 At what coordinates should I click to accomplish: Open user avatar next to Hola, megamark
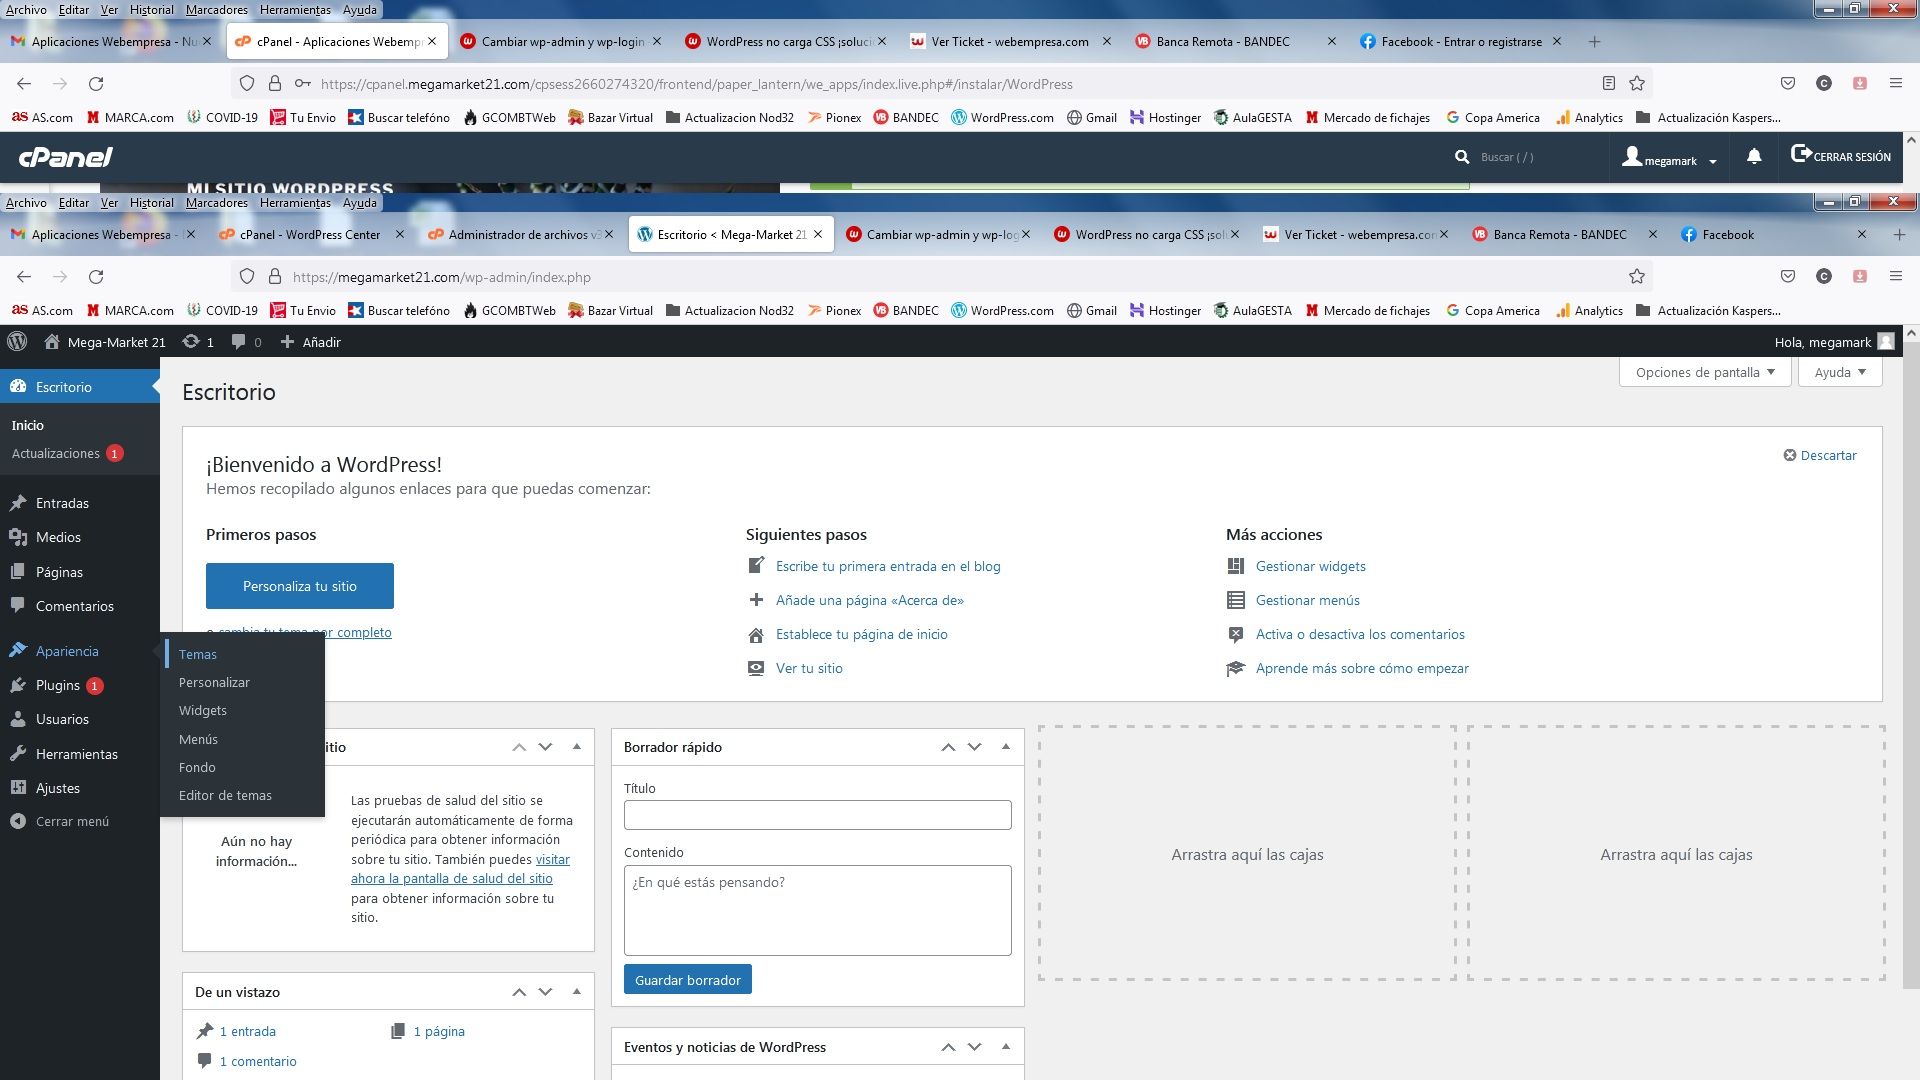[1886, 342]
